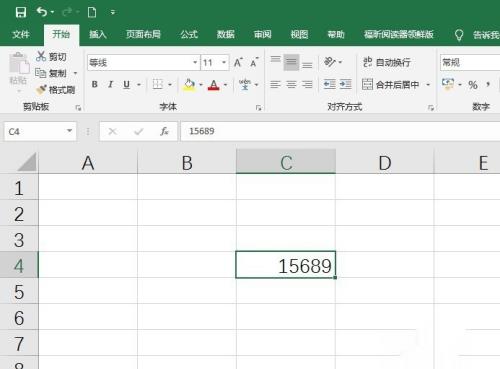
Task: Expand the fill color palette arrow
Action: (x=201, y=85)
